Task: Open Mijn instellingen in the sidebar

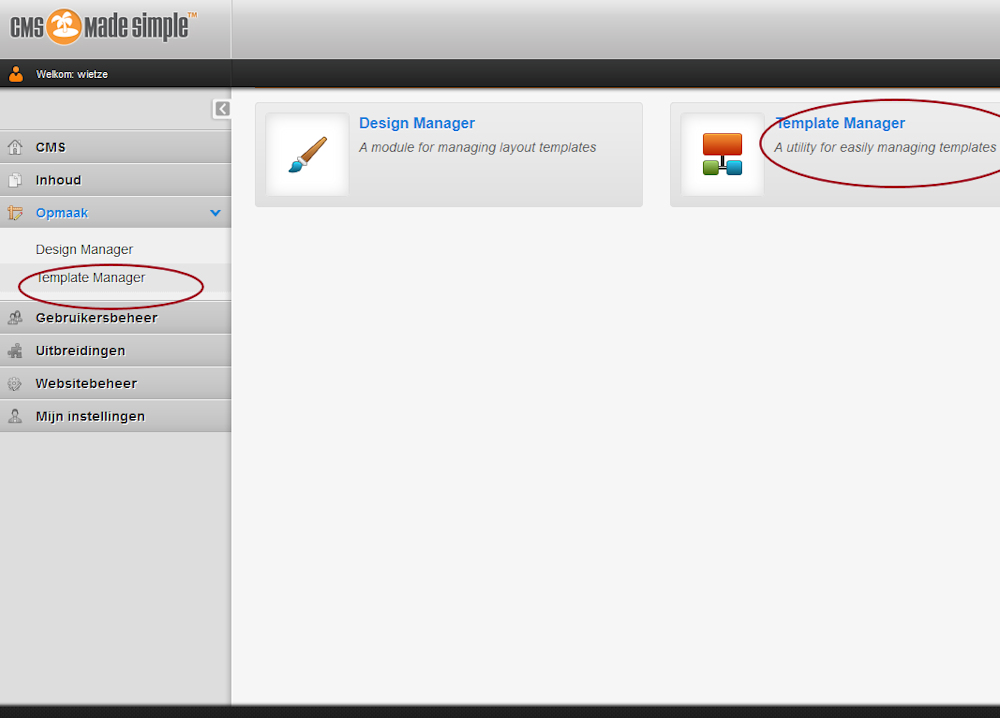Action: [x=90, y=416]
